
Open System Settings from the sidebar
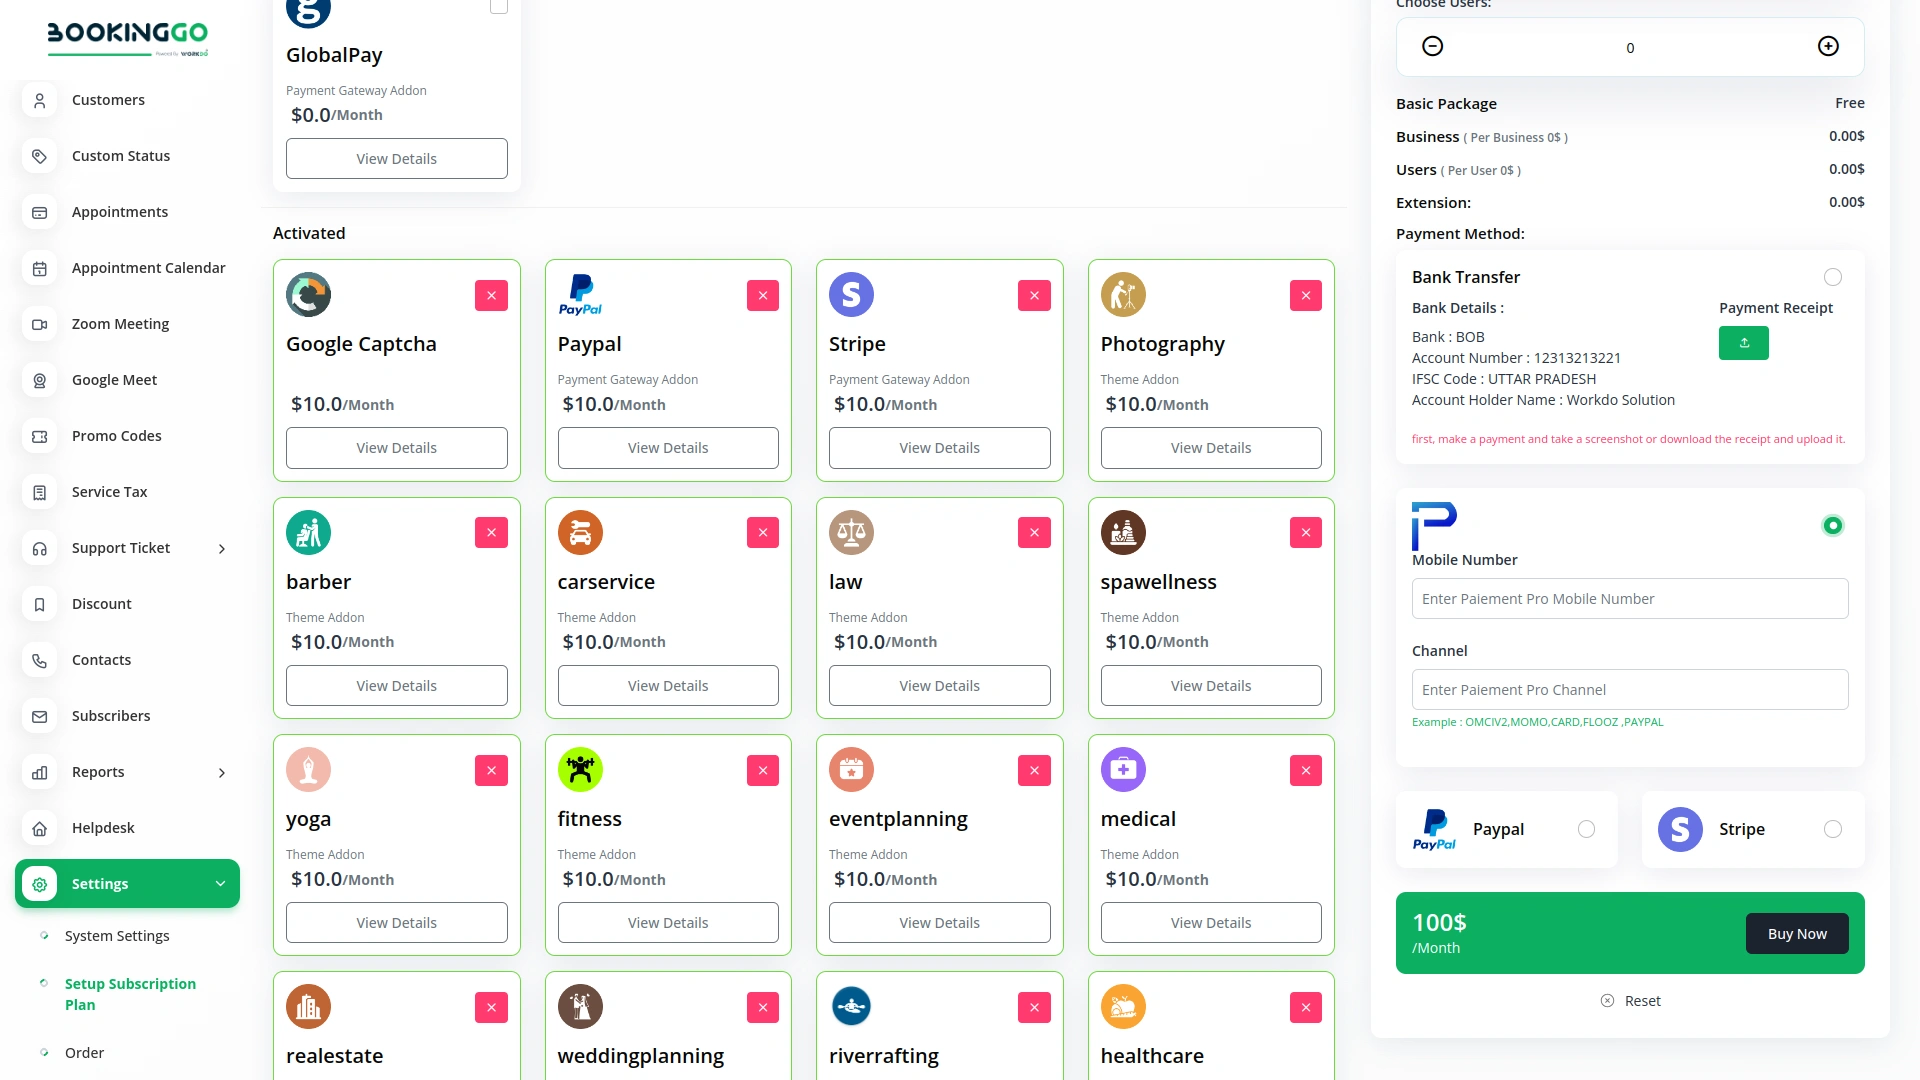tap(117, 936)
